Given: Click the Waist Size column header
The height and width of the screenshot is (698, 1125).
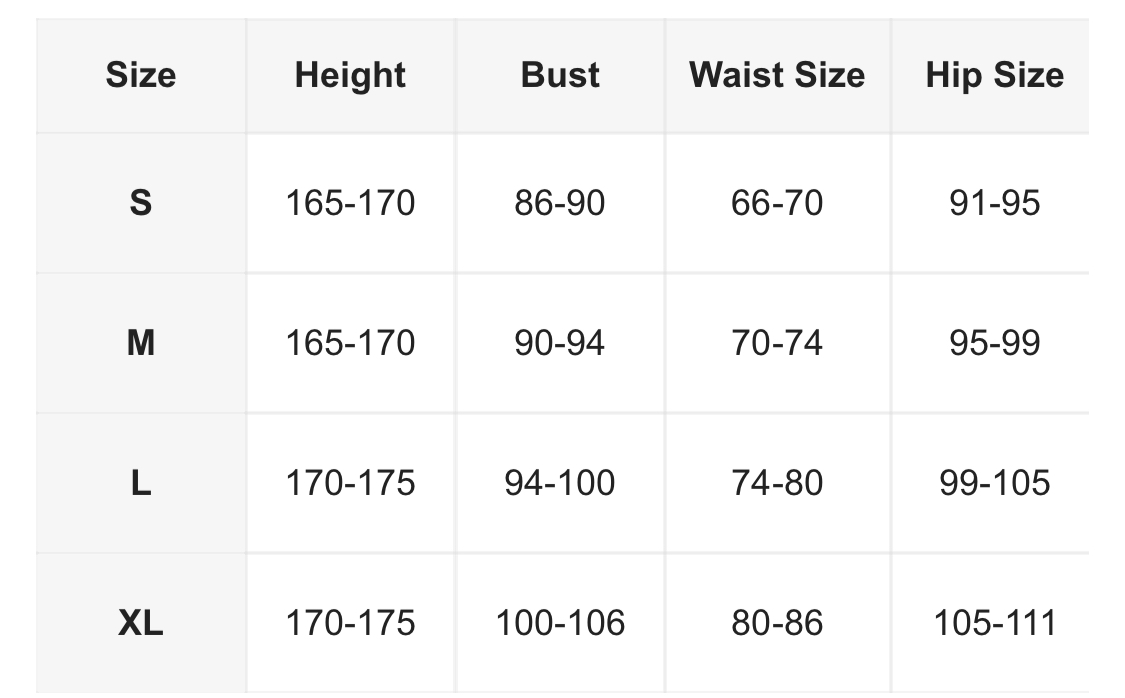Looking at the screenshot, I should pyautogui.click(x=777, y=76).
